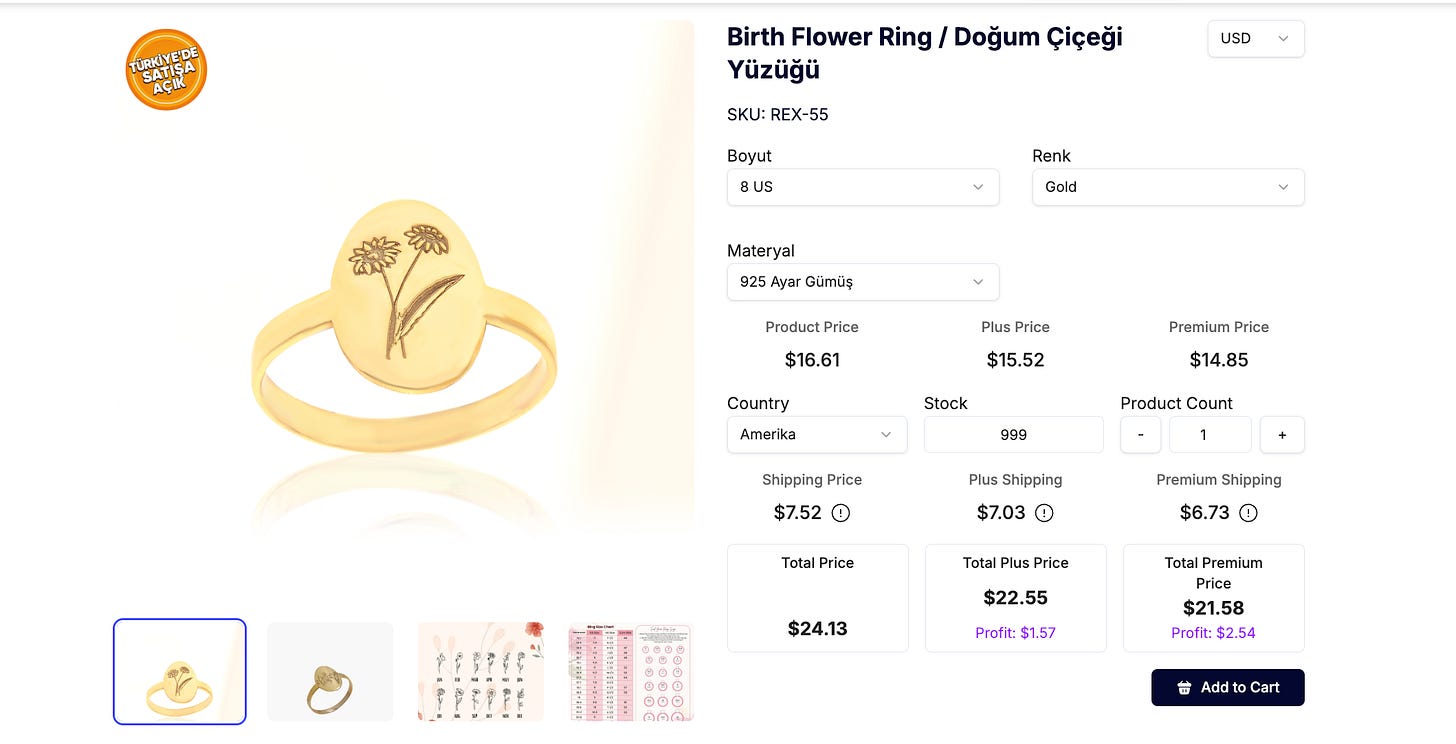Click the info icon next to $7.03
Screen dimensions: 1456x744
[x=1044, y=513]
